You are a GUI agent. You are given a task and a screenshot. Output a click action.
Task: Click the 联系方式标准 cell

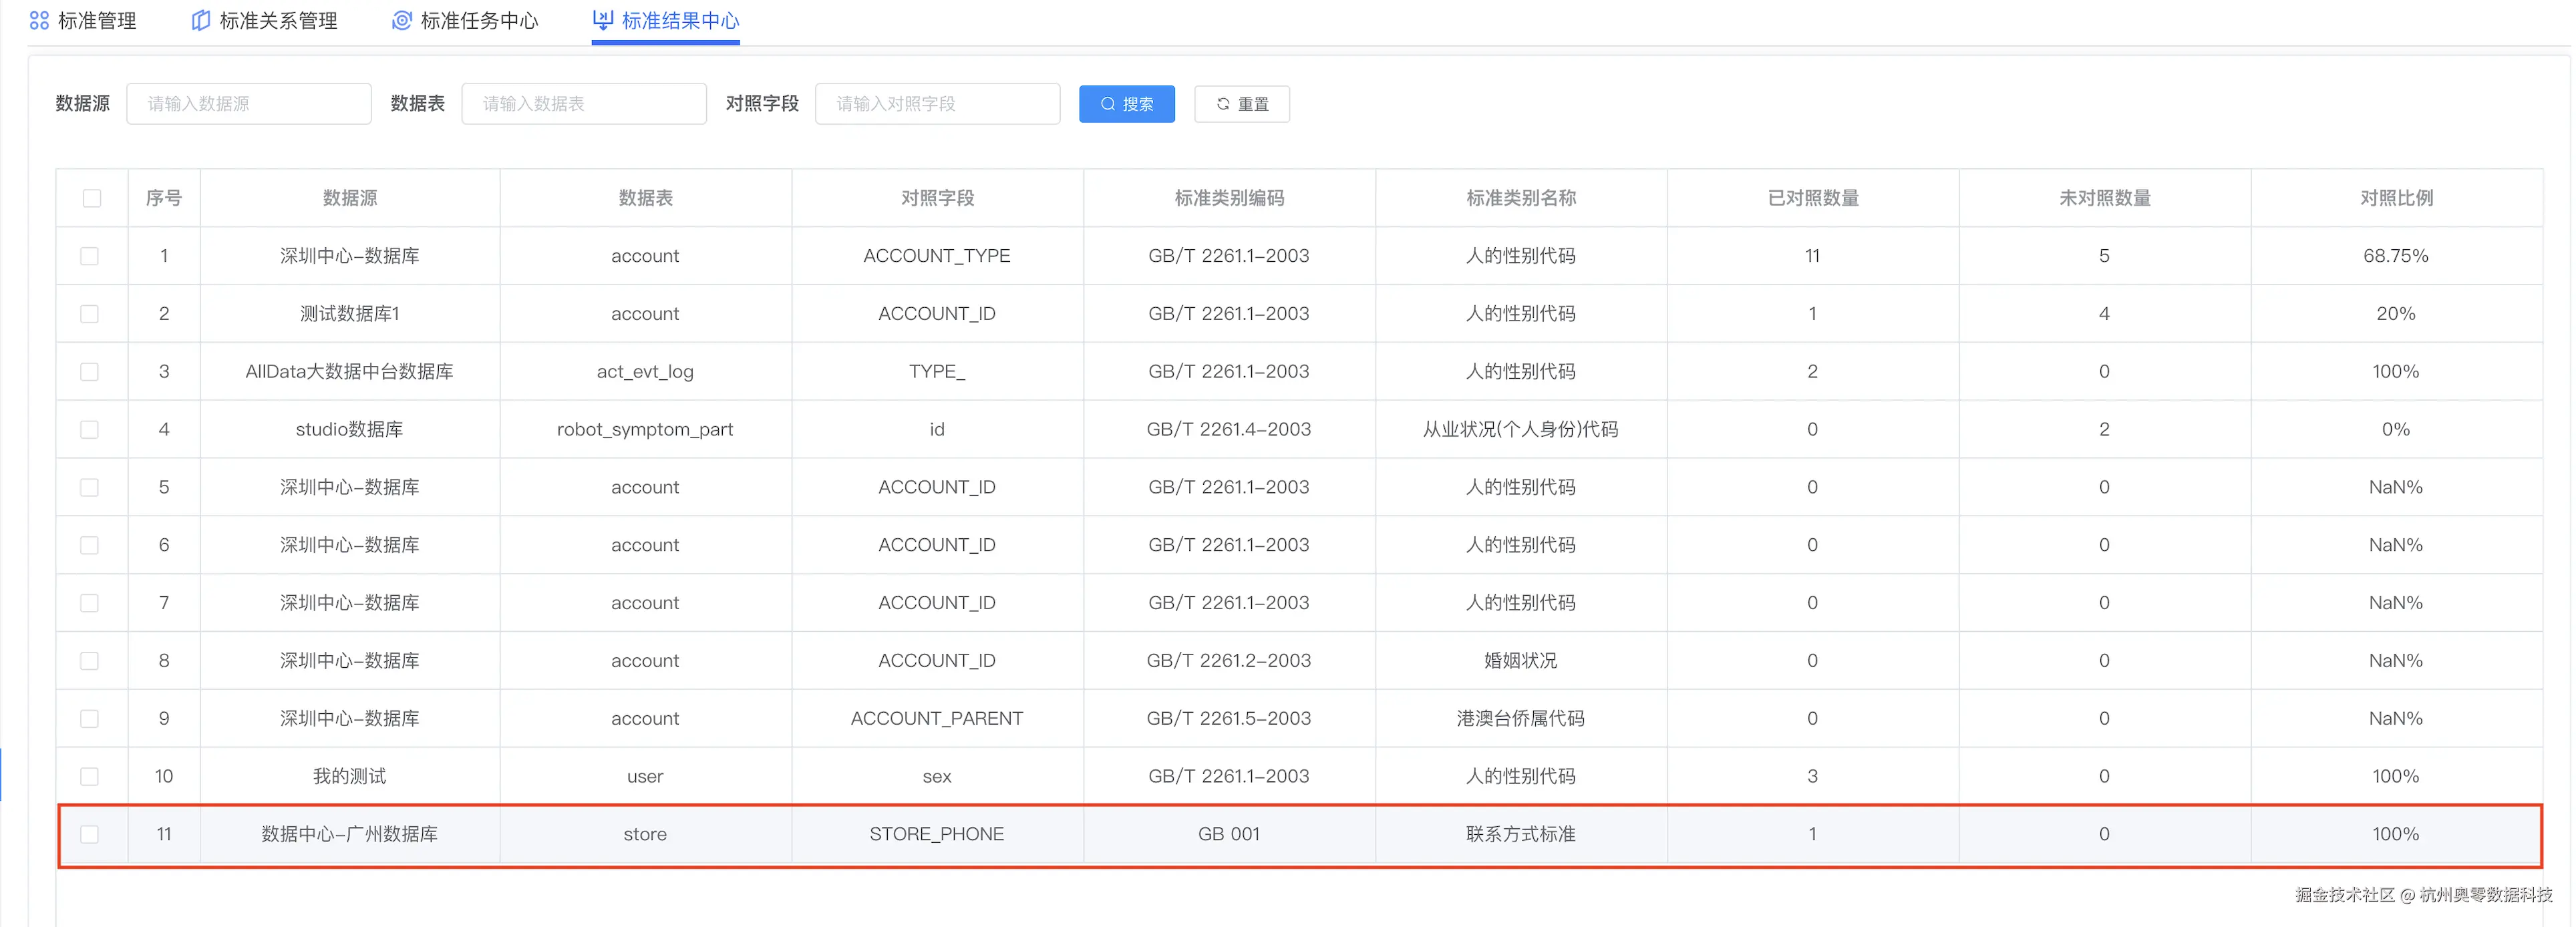pyautogui.click(x=1521, y=835)
